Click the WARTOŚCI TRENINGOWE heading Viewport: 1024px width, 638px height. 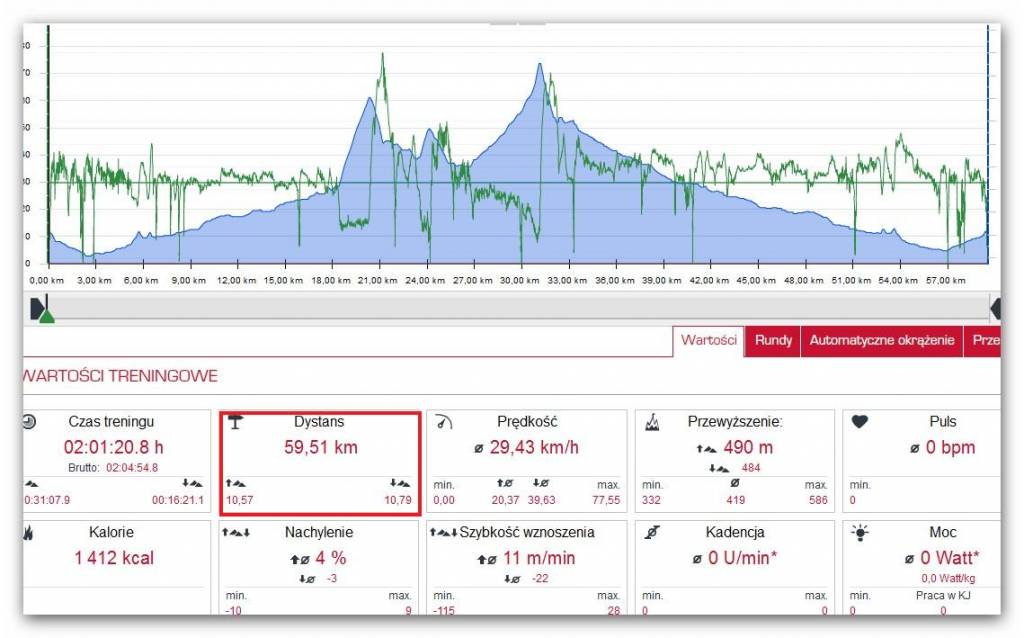pos(120,376)
